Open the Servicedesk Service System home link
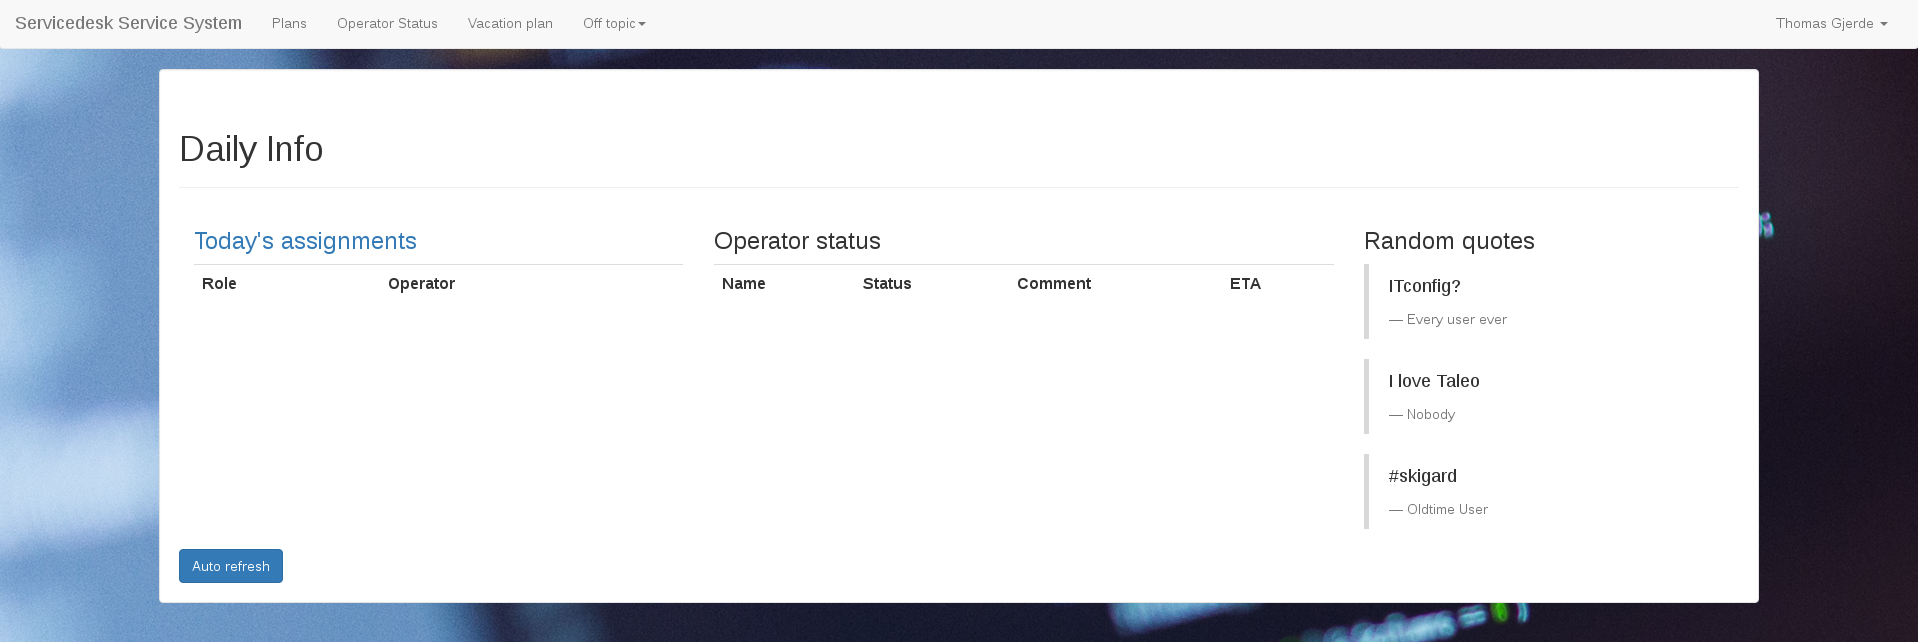This screenshot has width=1918, height=642. (128, 23)
